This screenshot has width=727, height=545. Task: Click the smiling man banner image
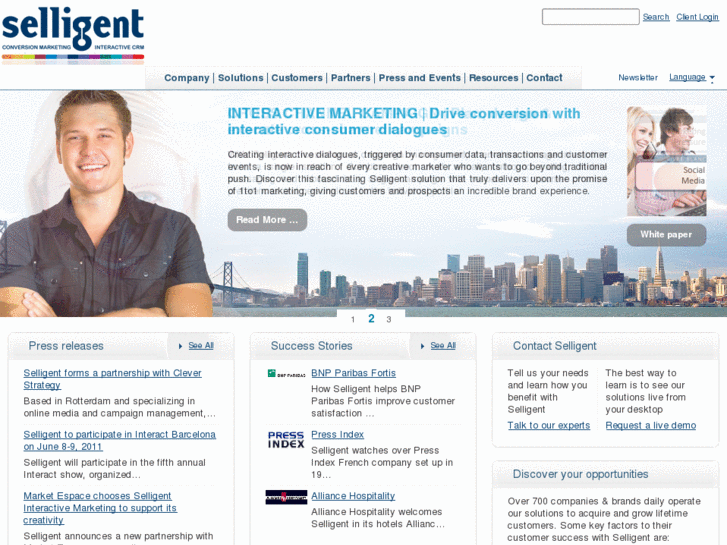coord(106,204)
